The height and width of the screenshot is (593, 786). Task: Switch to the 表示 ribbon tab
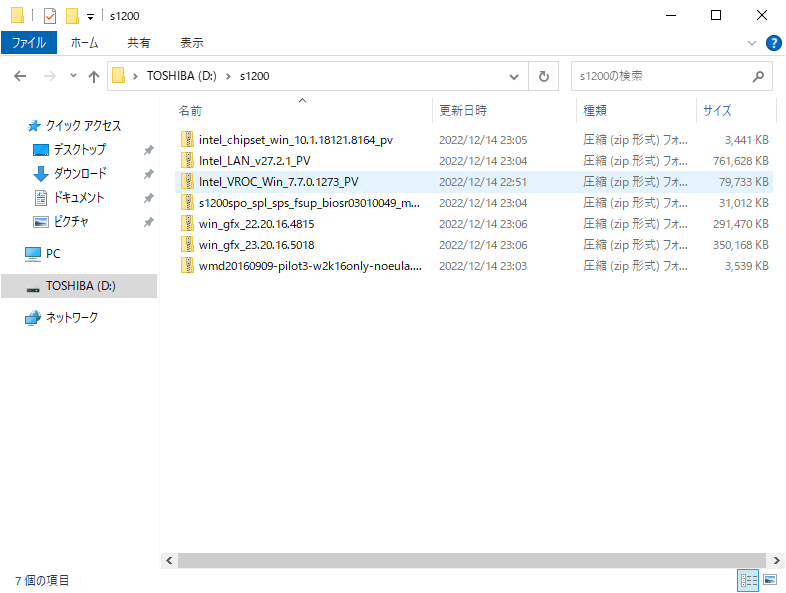[x=191, y=43]
